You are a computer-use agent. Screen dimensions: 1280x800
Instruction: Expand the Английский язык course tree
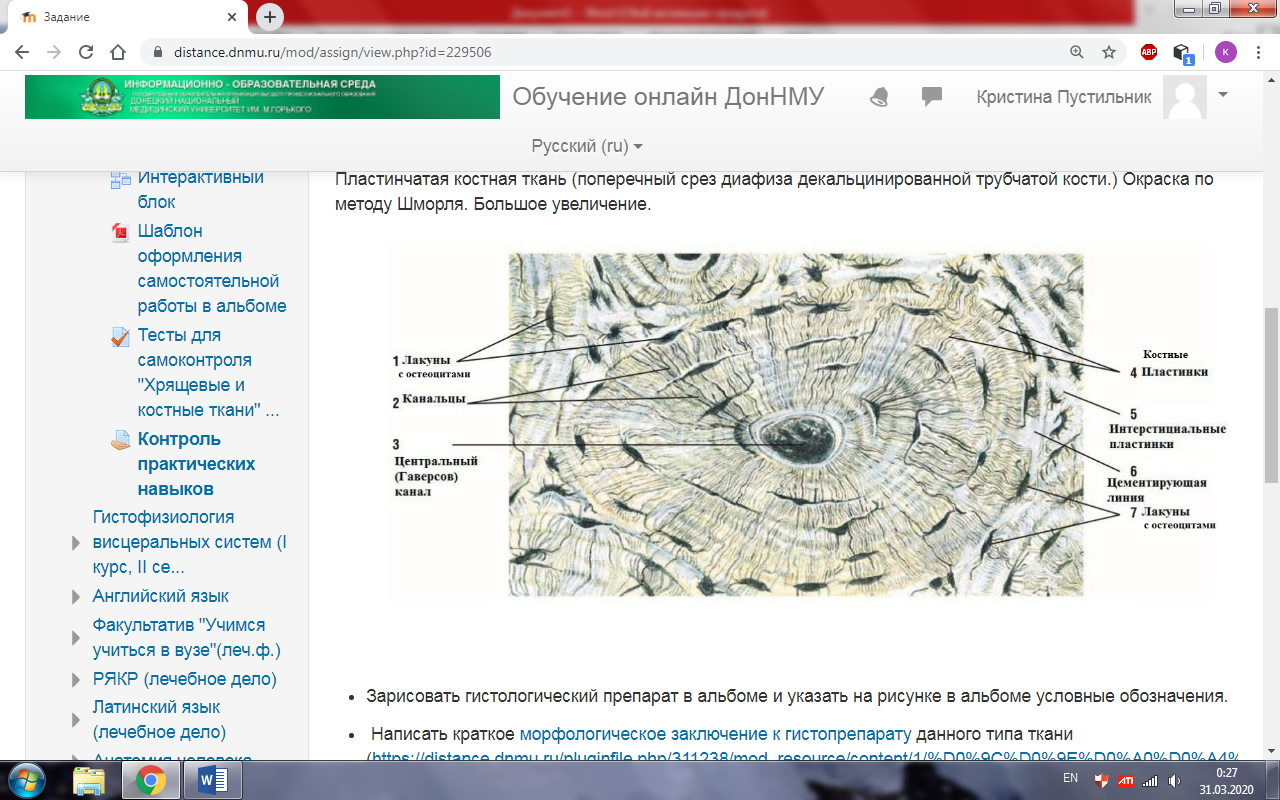point(76,597)
